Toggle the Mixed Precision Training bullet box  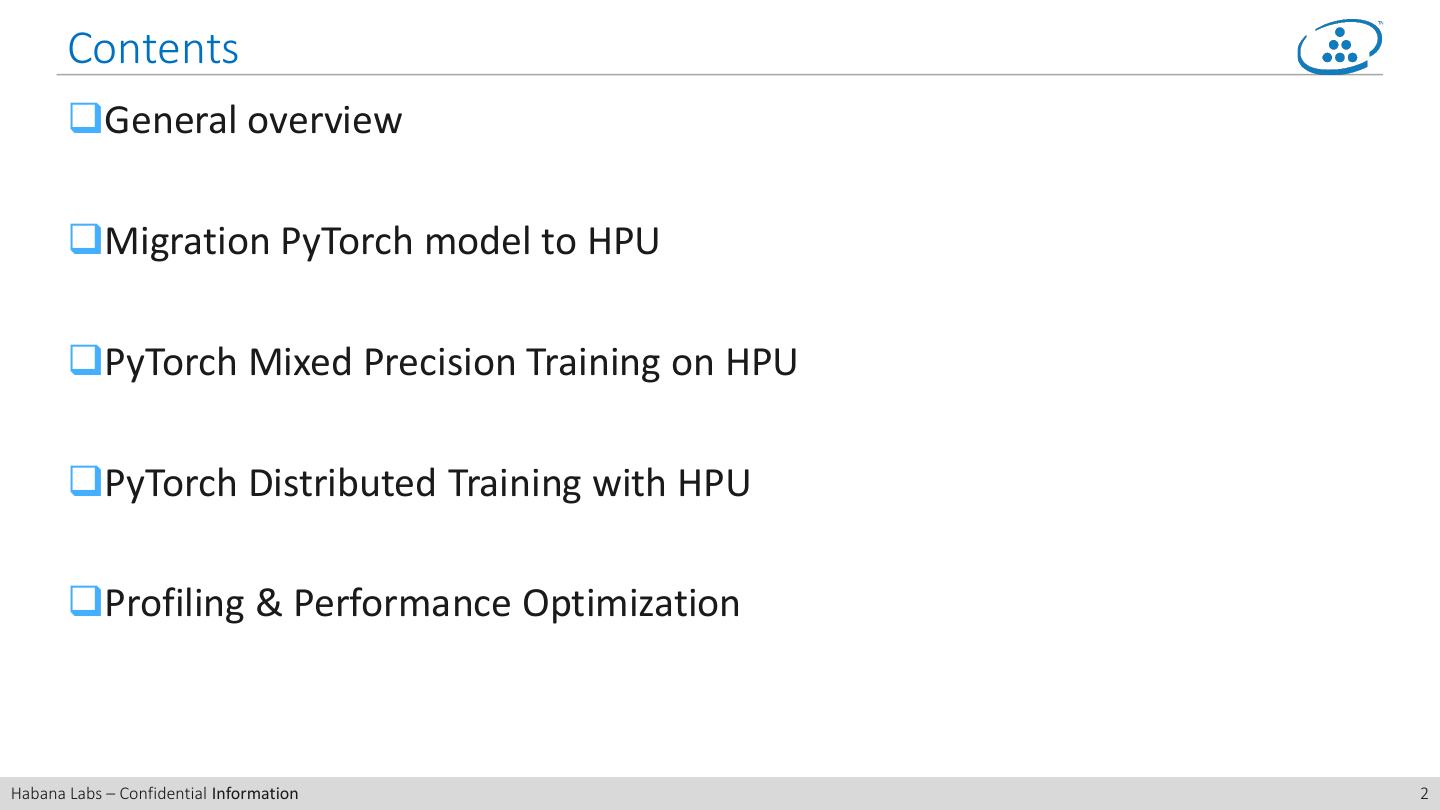click(x=85, y=361)
